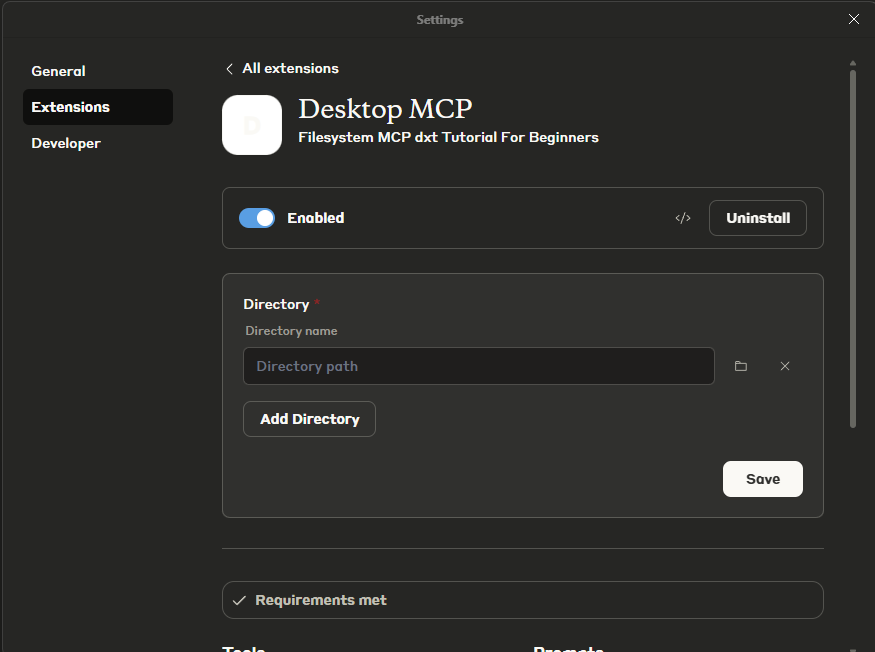Click the Enabled label text
875x652 pixels.
[x=315, y=218]
